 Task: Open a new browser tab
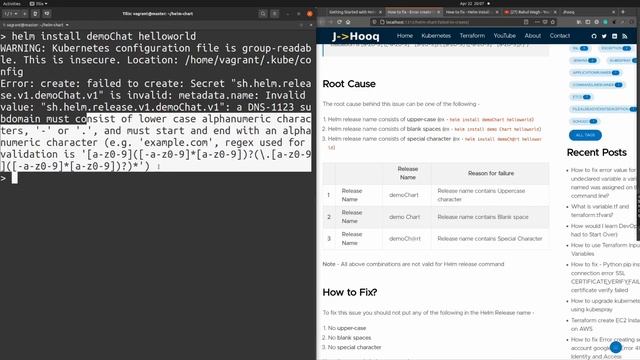(623, 12)
